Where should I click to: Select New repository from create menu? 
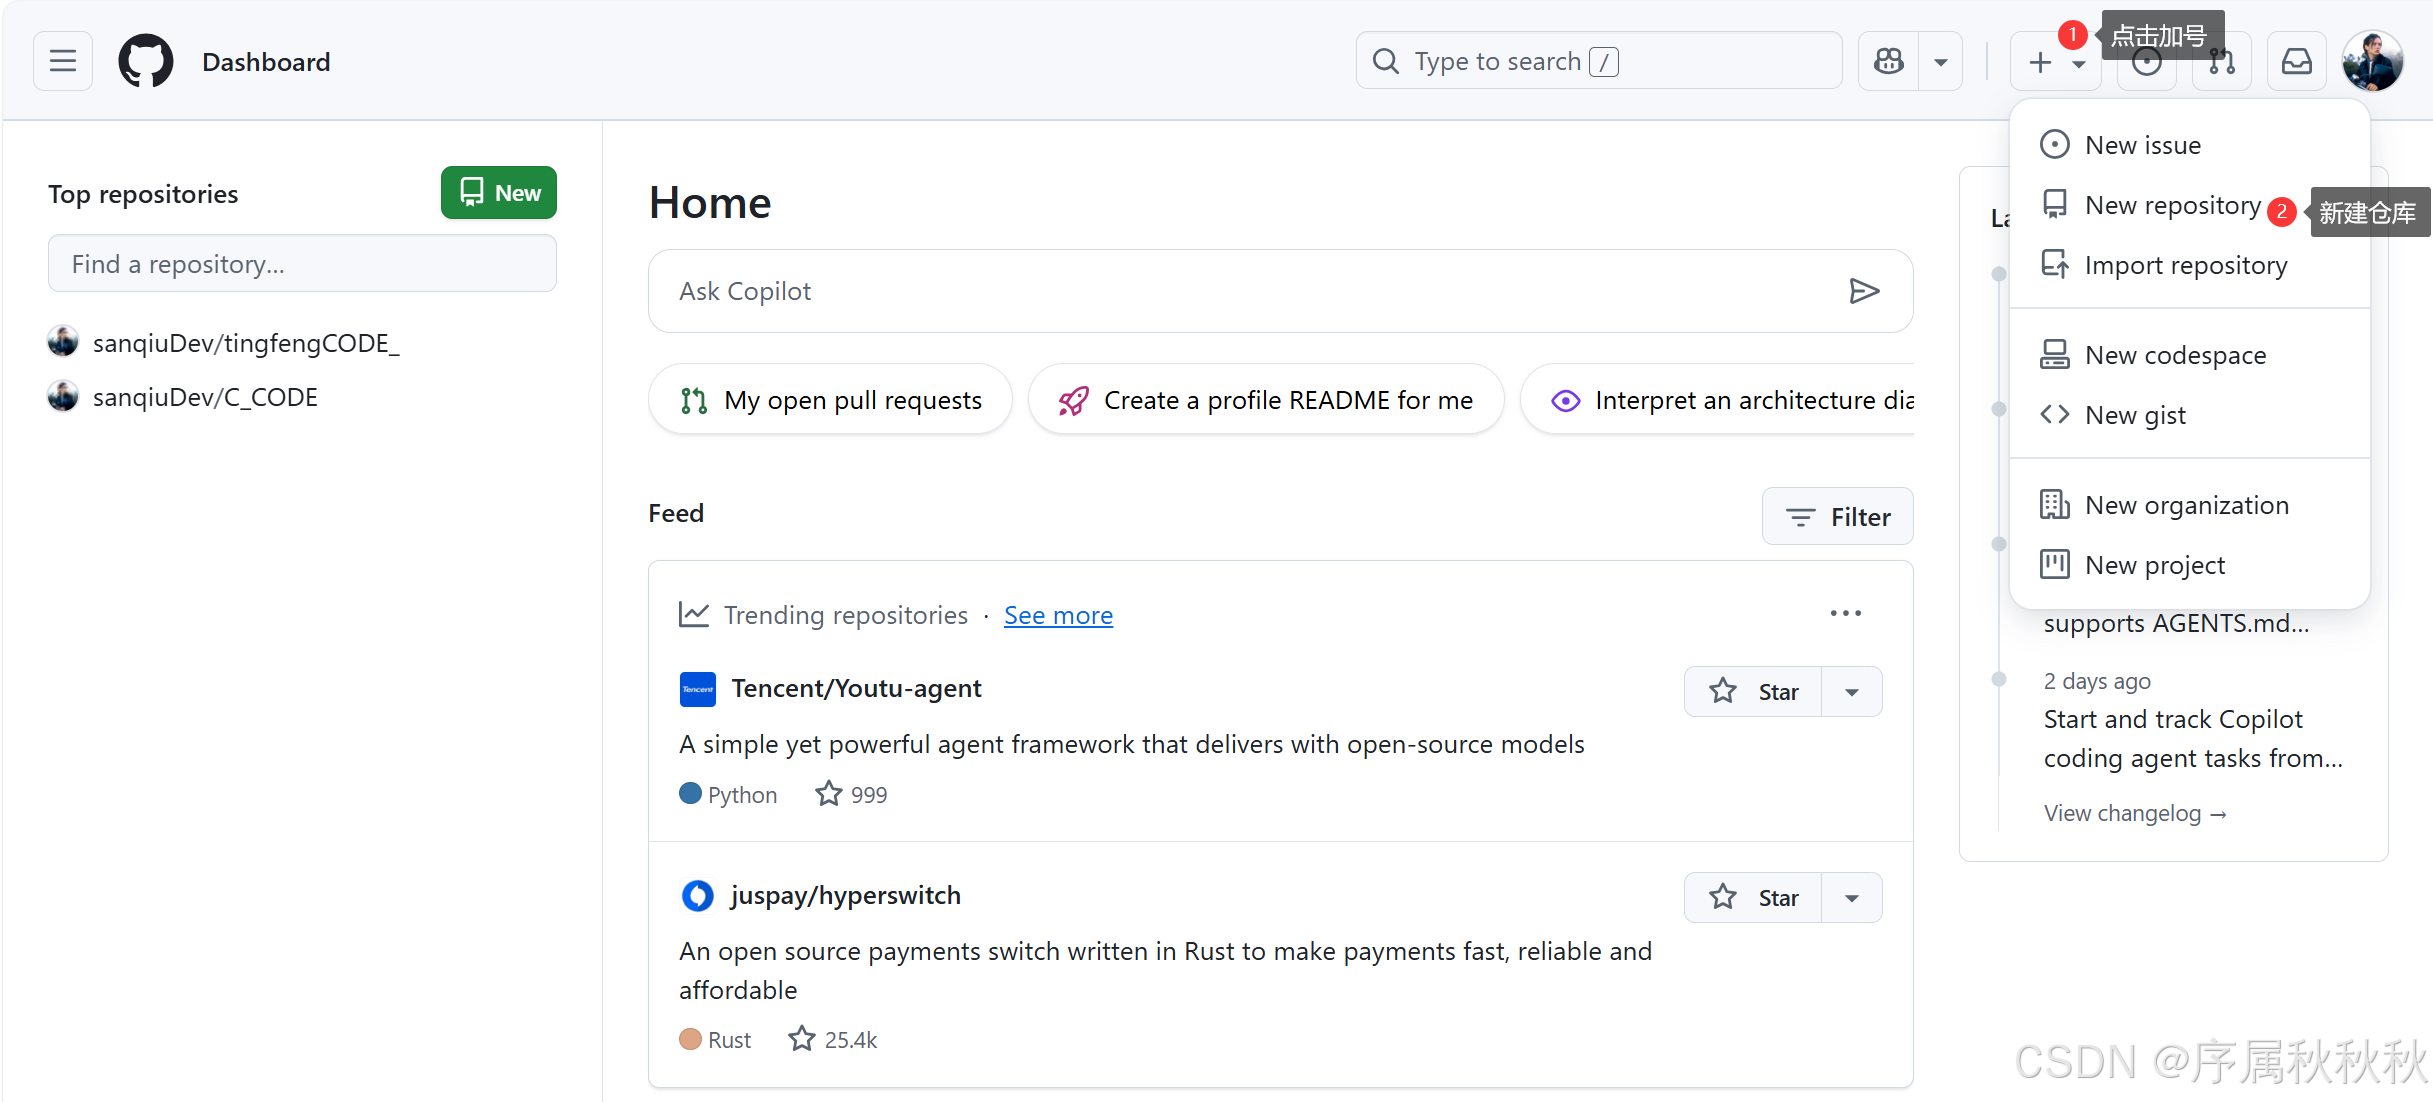click(x=2171, y=205)
